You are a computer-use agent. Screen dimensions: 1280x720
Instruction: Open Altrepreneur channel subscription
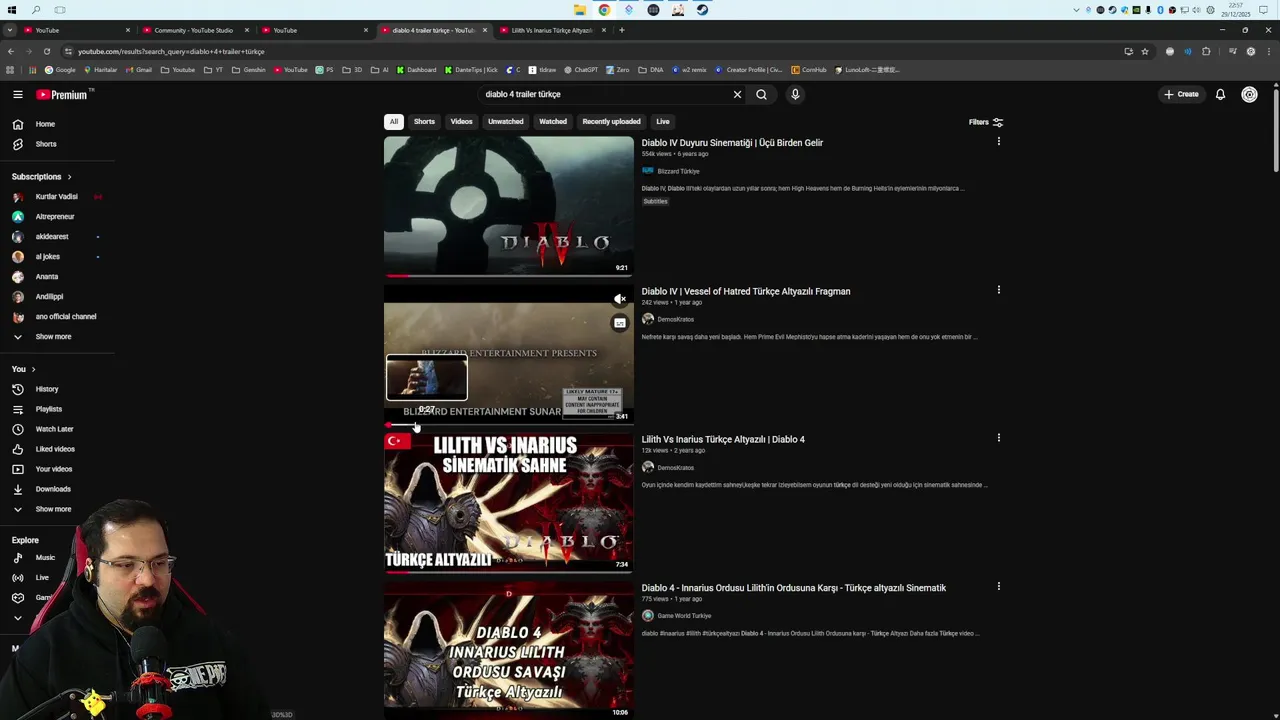click(x=57, y=217)
